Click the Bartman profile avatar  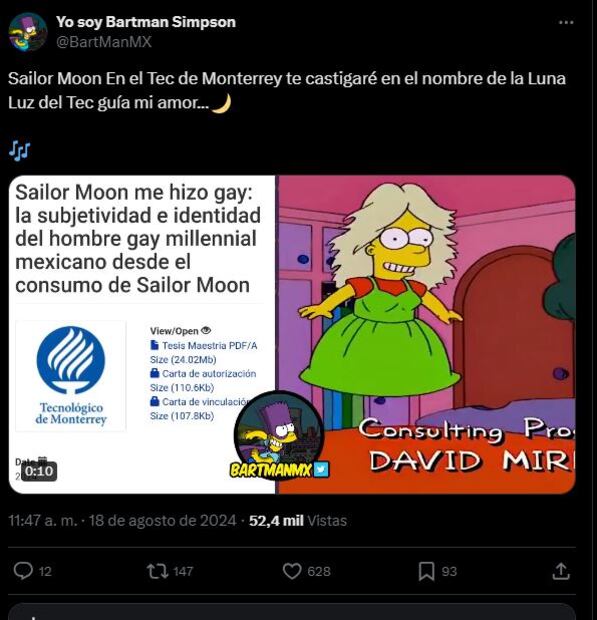tap(28, 32)
